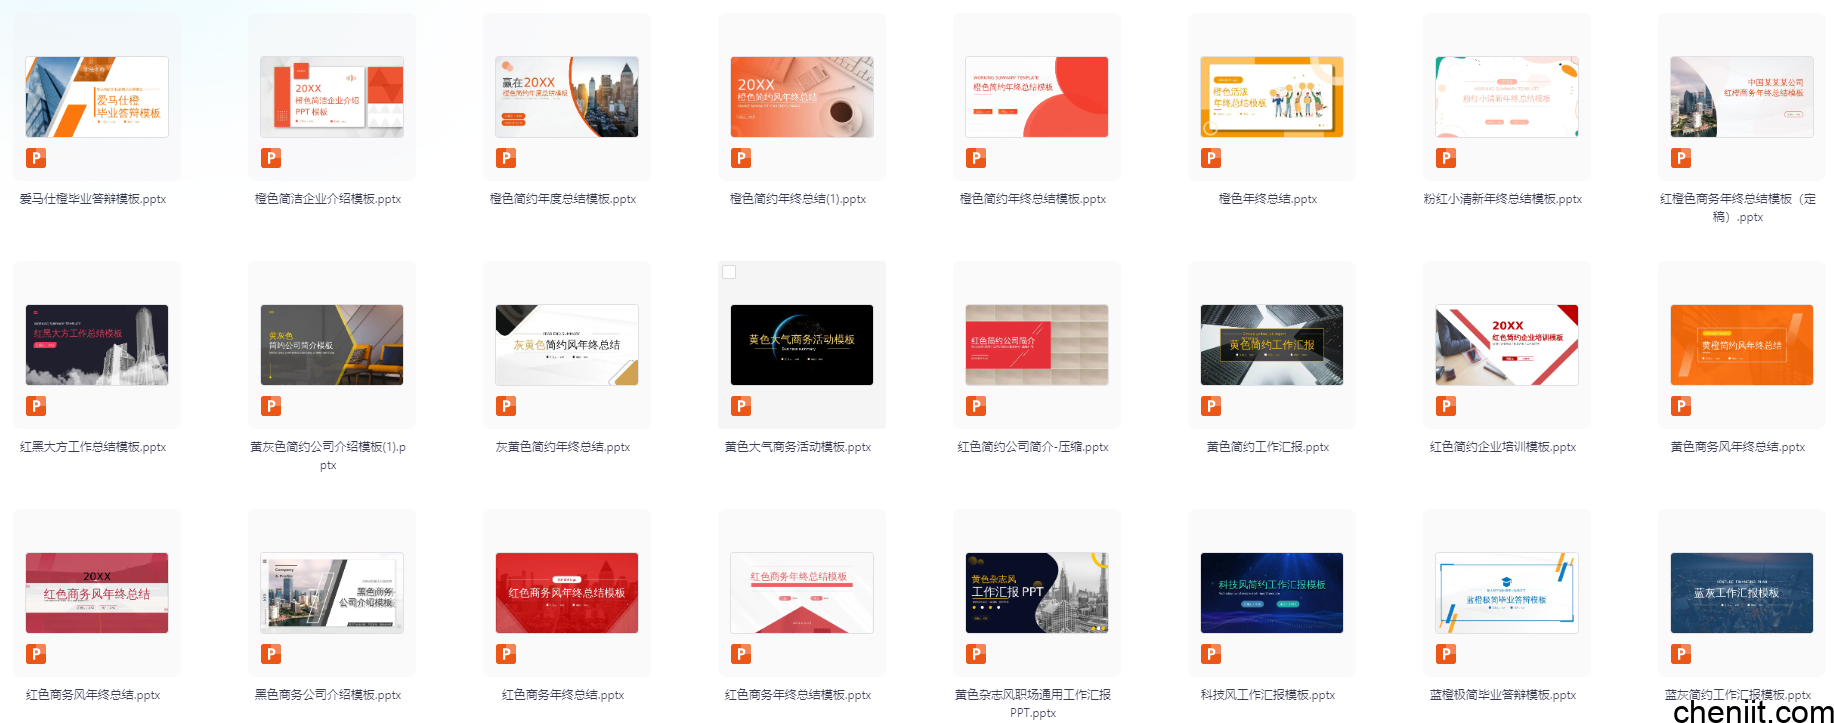Open 蓝橙极简毕业答辩模板 thumbnail
Image resolution: width=1834 pixels, height=723 pixels.
pyautogui.click(x=1506, y=593)
